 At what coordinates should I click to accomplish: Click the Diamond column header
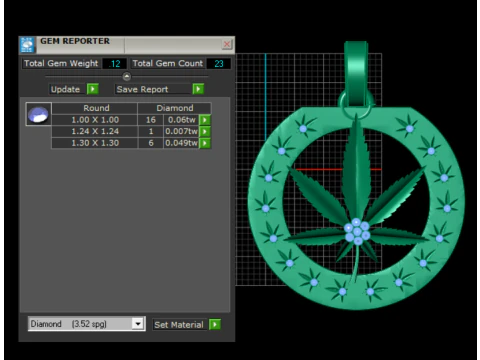point(174,108)
